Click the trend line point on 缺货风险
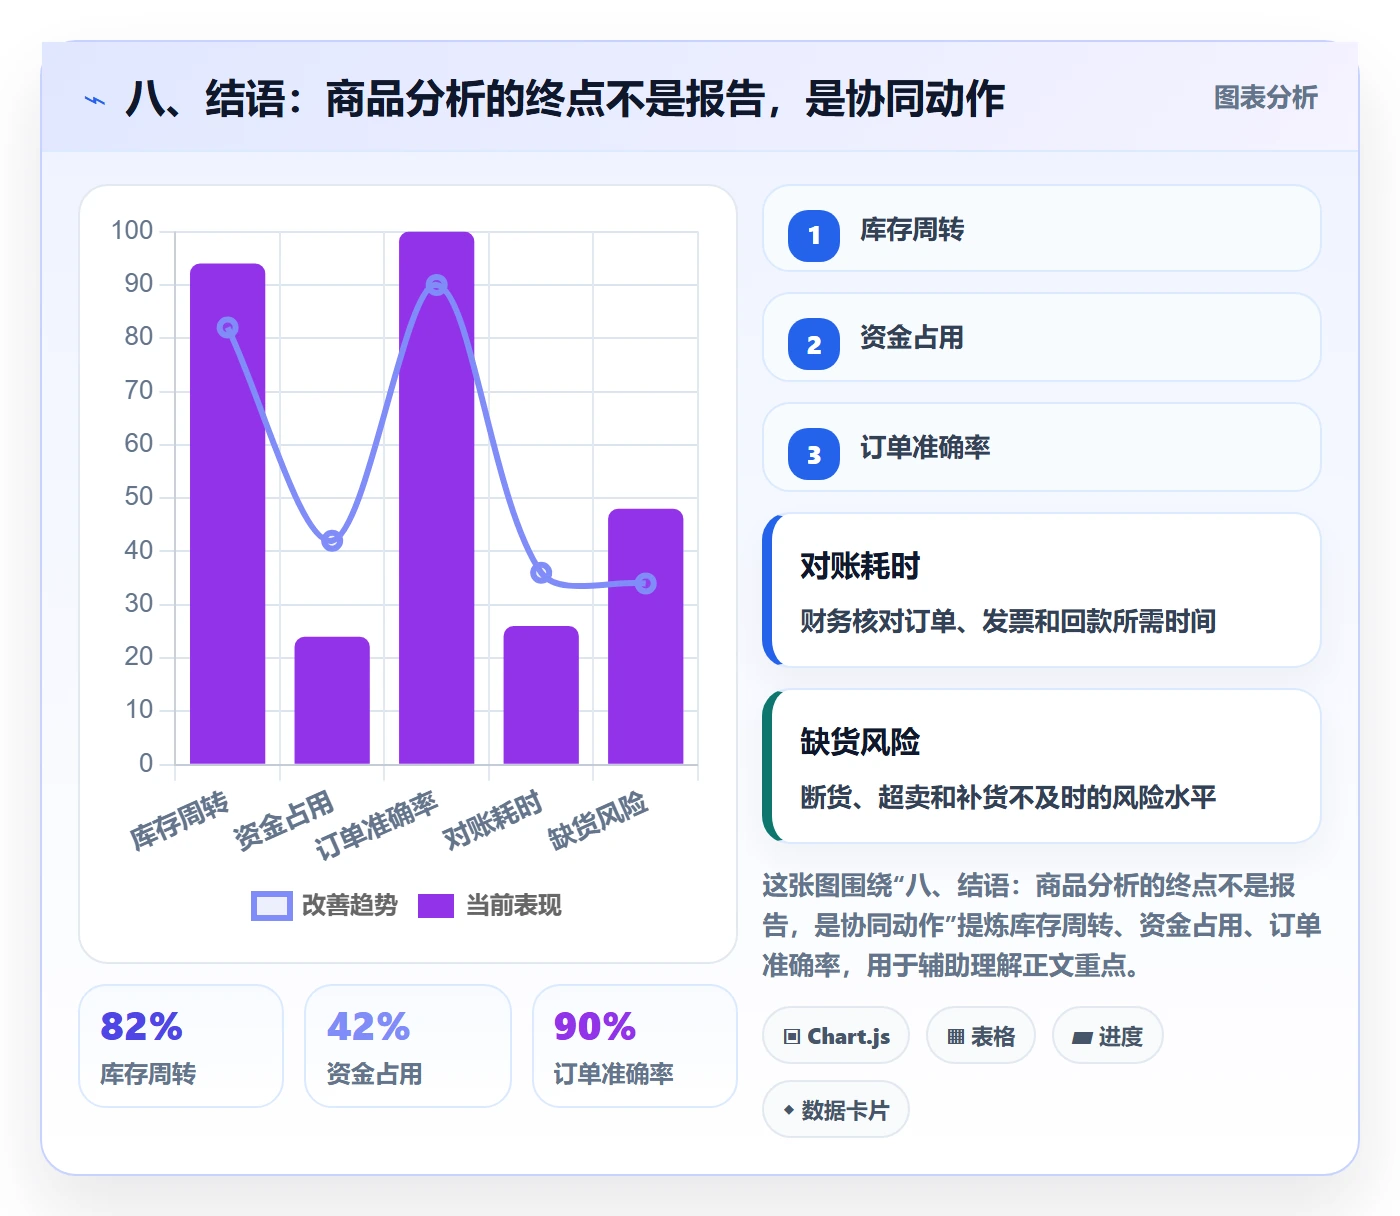 pyautogui.click(x=646, y=583)
